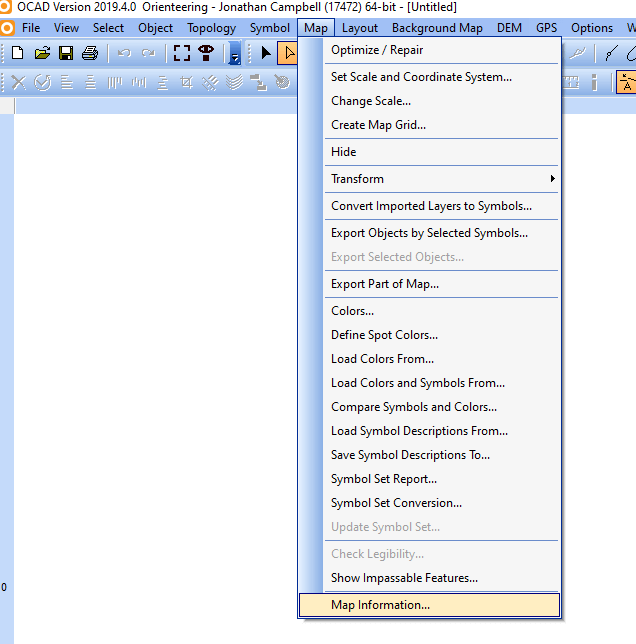This screenshot has width=636, height=644.
Task: Select Export Objects by Selected Symbols...
Action: click(x=429, y=233)
